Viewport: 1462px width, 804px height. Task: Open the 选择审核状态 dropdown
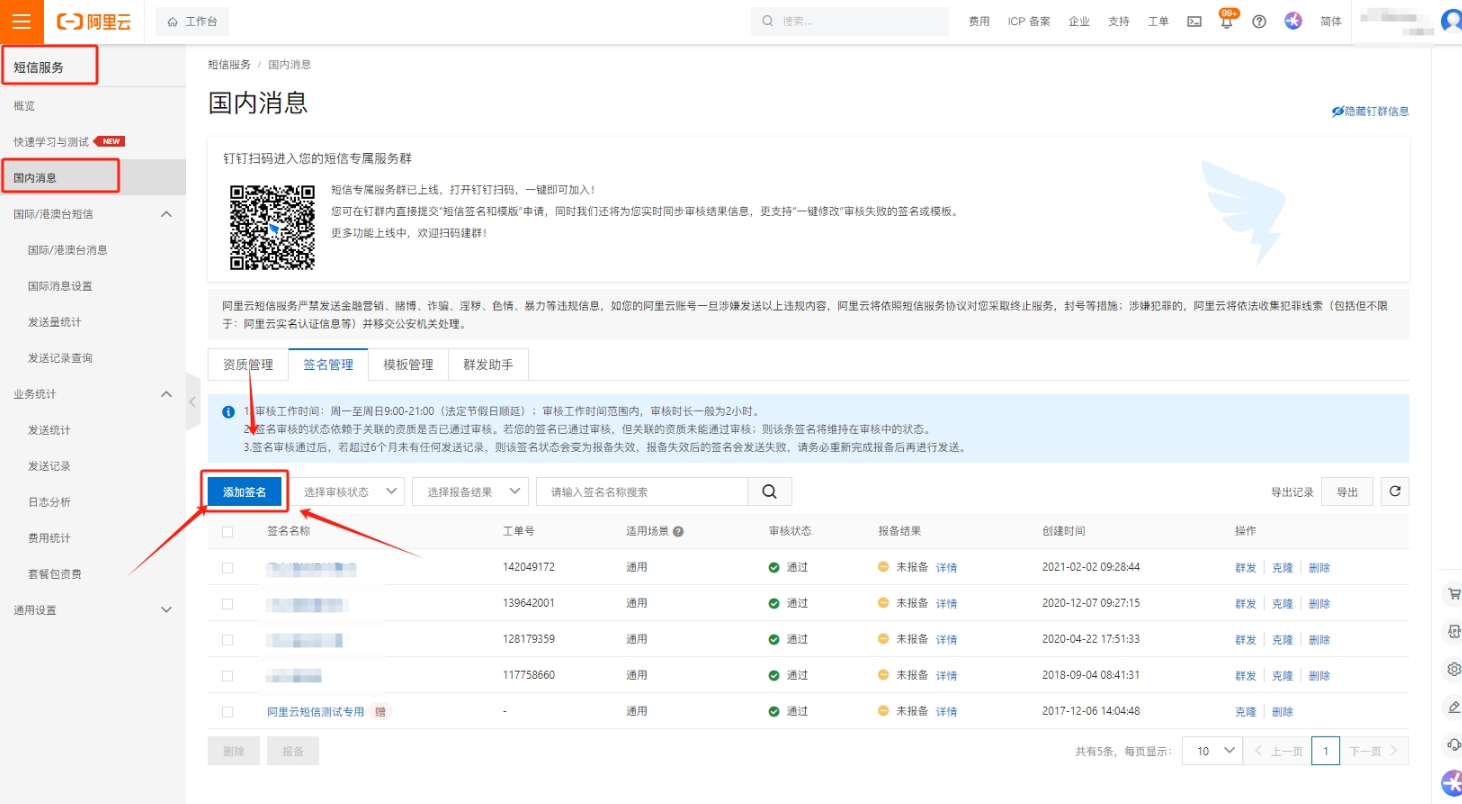(348, 491)
